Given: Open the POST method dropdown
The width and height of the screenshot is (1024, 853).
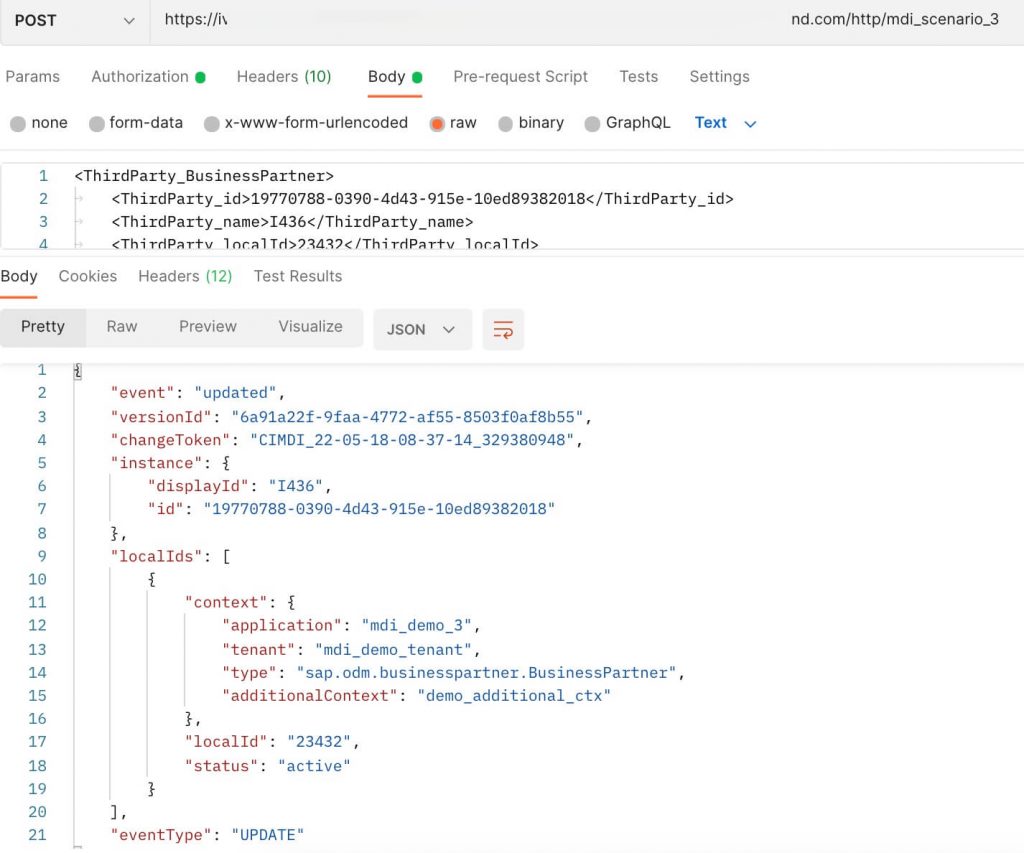Looking at the screenshot, I should coord(74,21).
